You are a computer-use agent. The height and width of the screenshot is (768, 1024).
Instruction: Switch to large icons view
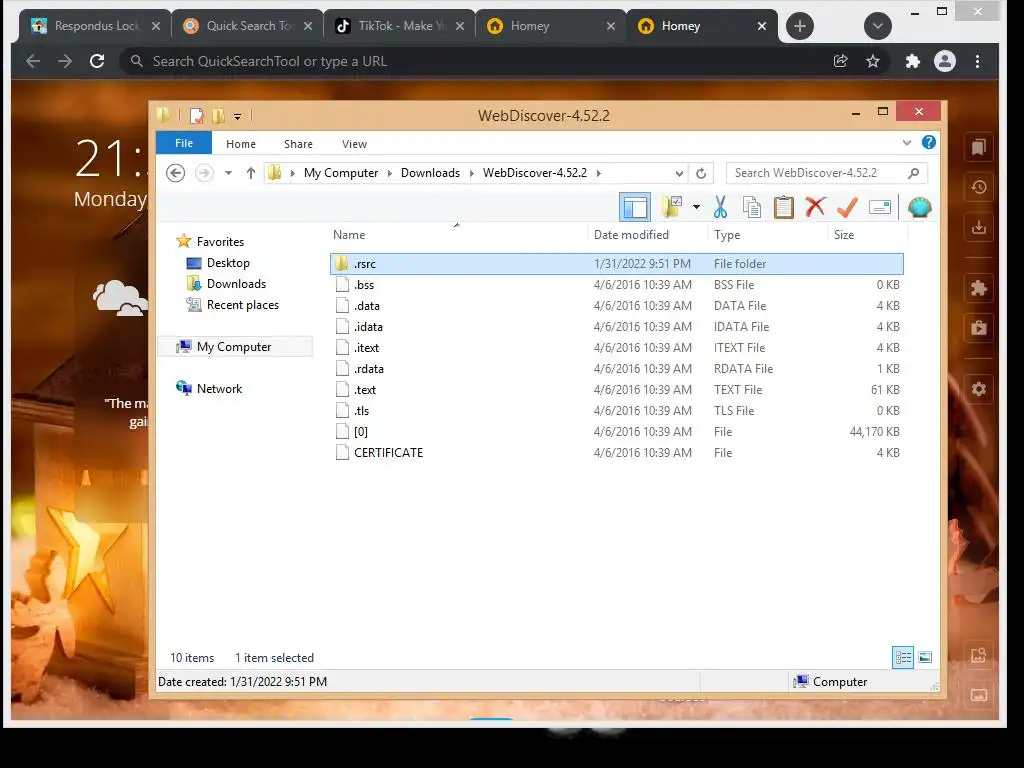coord(925,658)
